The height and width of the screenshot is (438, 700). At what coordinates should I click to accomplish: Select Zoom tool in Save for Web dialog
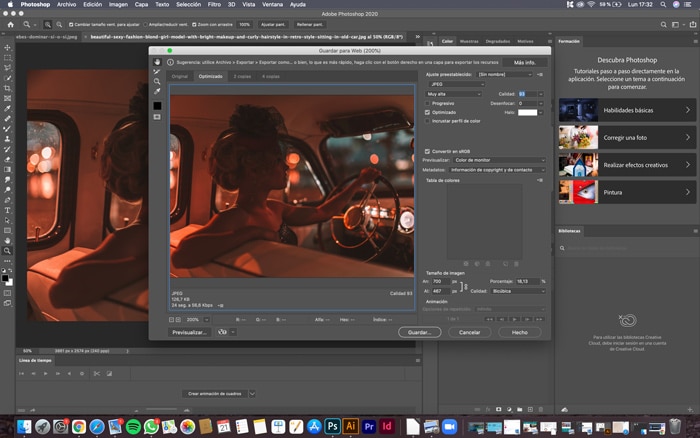click(157, 82)
